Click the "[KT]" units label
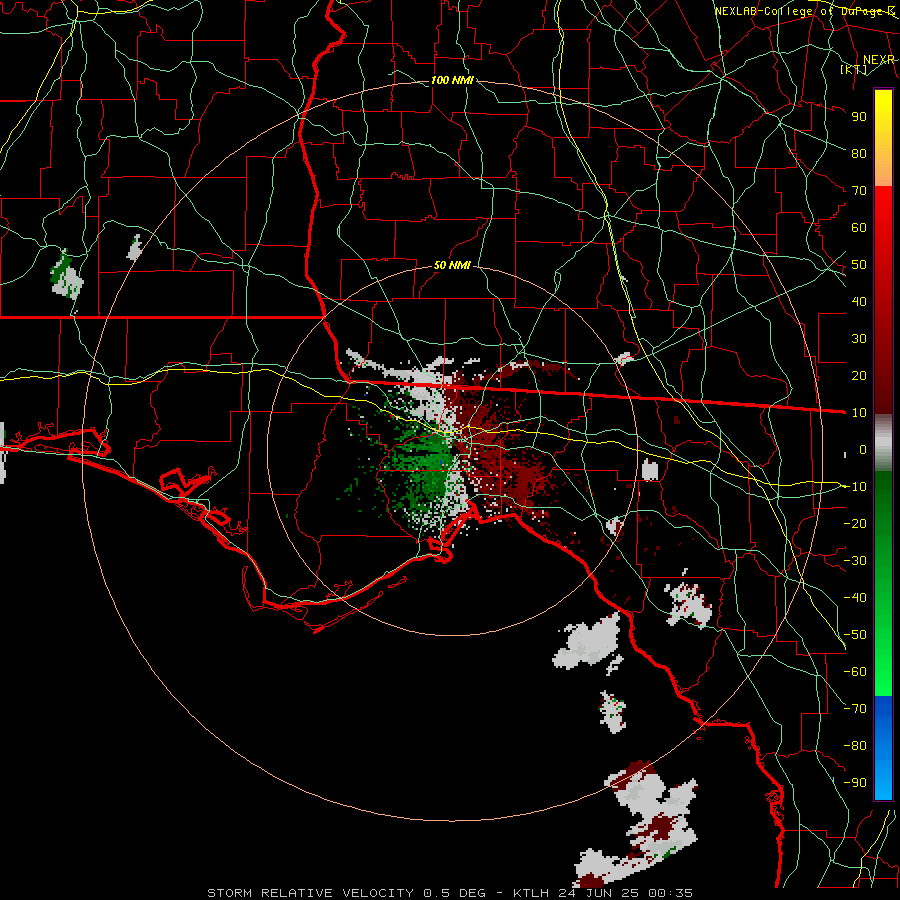The height and width of the screenshot is (900, 900). click(854, 69)
